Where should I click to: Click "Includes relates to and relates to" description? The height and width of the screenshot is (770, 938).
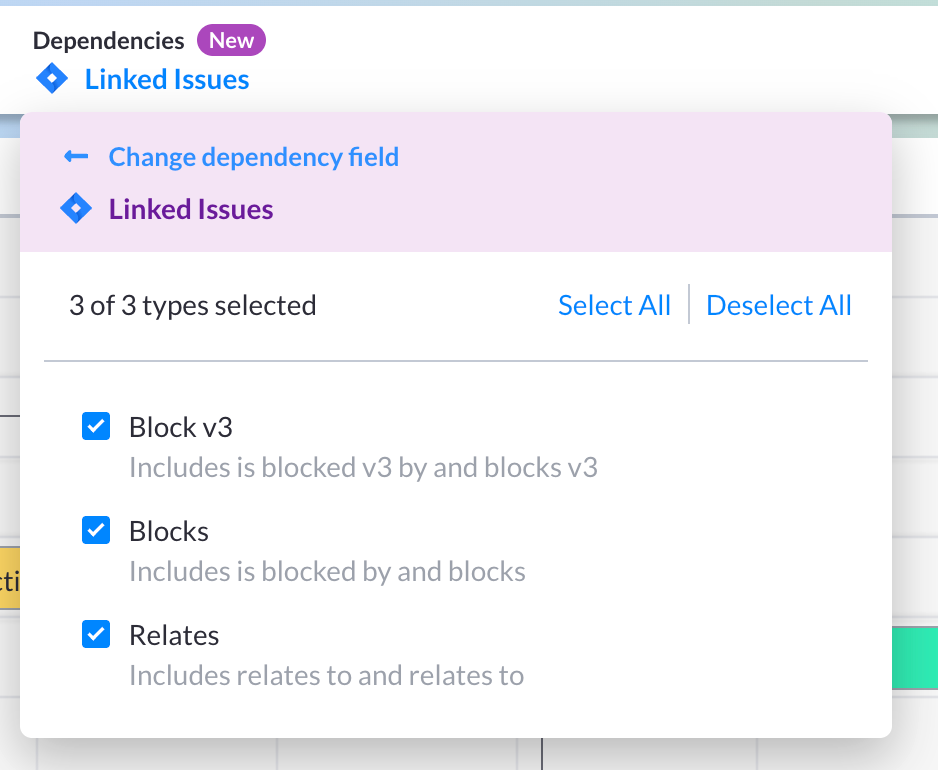[x=326, y=675]
